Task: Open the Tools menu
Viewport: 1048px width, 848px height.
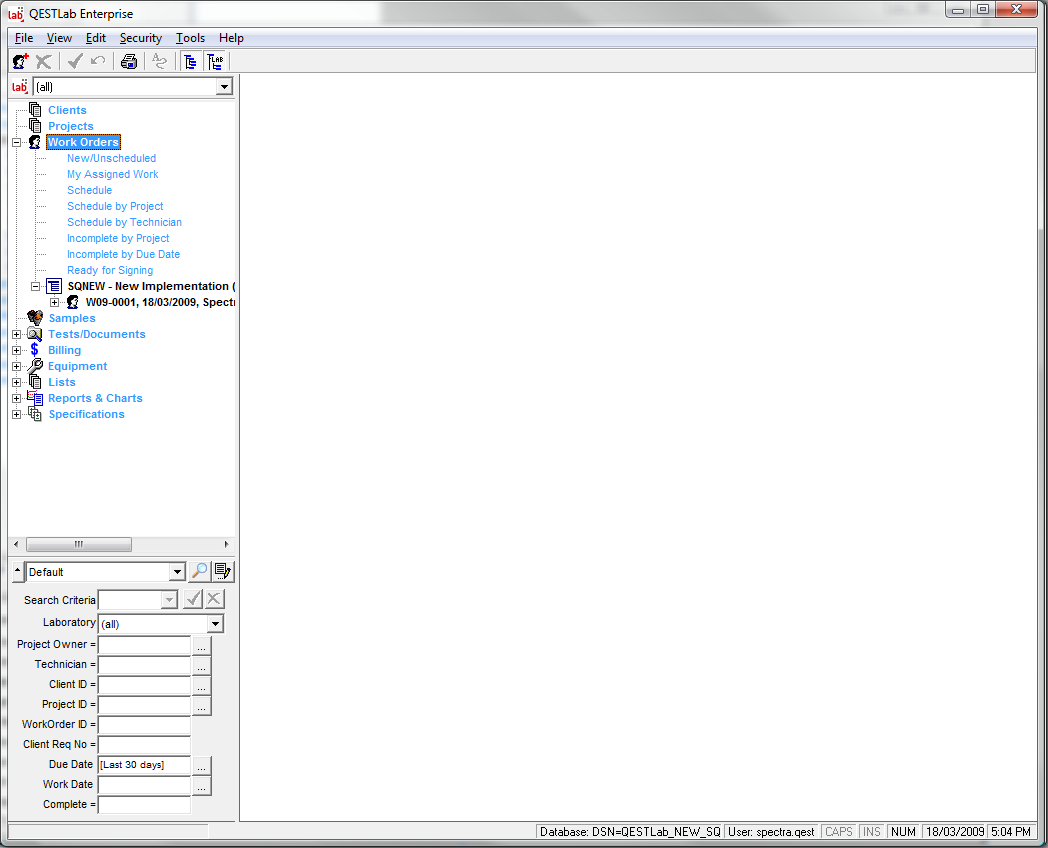Action: 190,38
